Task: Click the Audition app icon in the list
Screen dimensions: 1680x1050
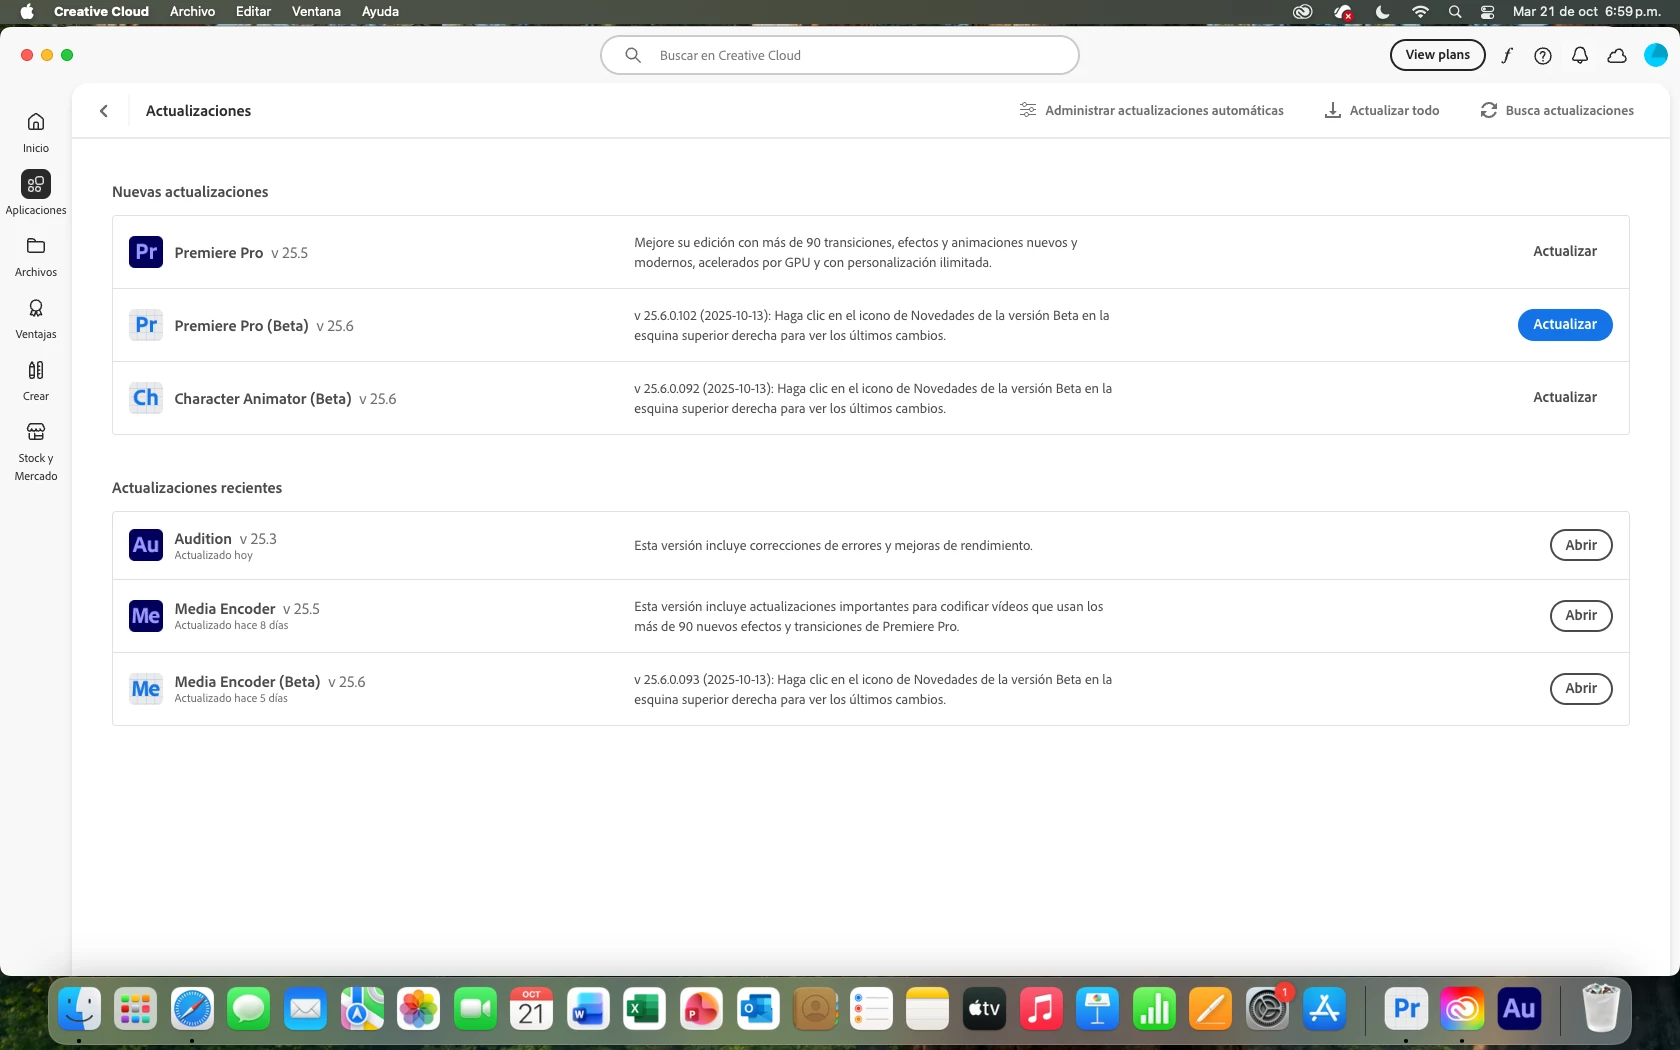Action: click(x=146, y=545)
